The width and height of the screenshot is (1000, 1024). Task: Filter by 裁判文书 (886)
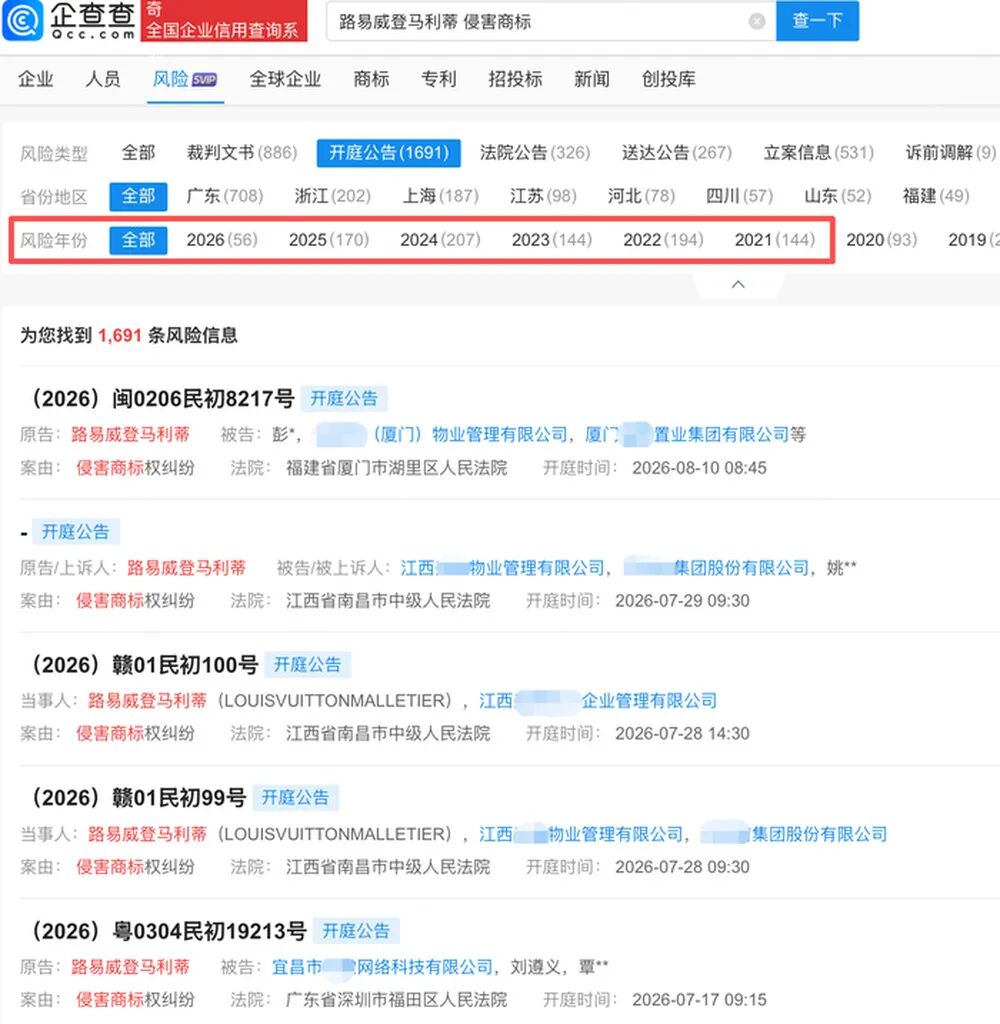(242, 153)
